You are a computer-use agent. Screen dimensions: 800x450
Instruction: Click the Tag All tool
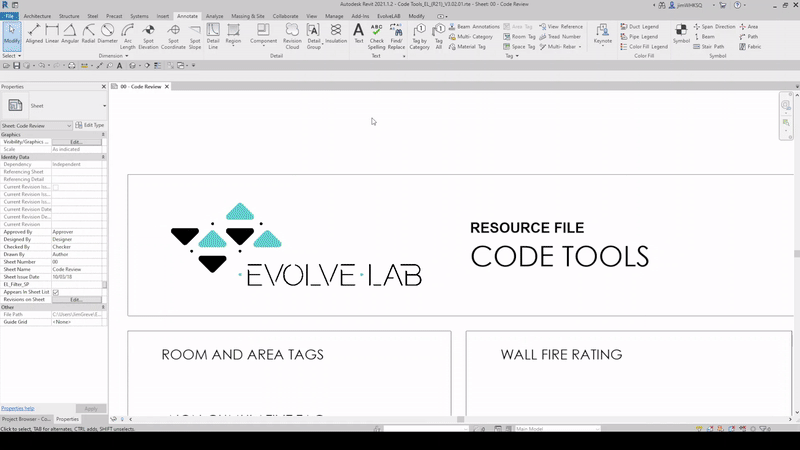tap(439, 36)
